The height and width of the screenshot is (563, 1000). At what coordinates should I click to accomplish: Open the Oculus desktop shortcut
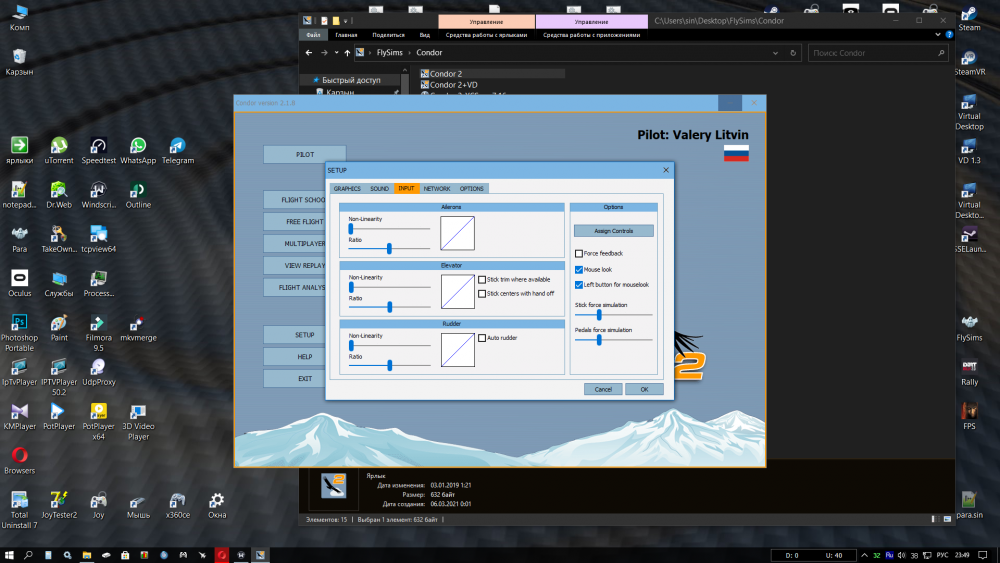pyautogui.click(x=19, y=283)
